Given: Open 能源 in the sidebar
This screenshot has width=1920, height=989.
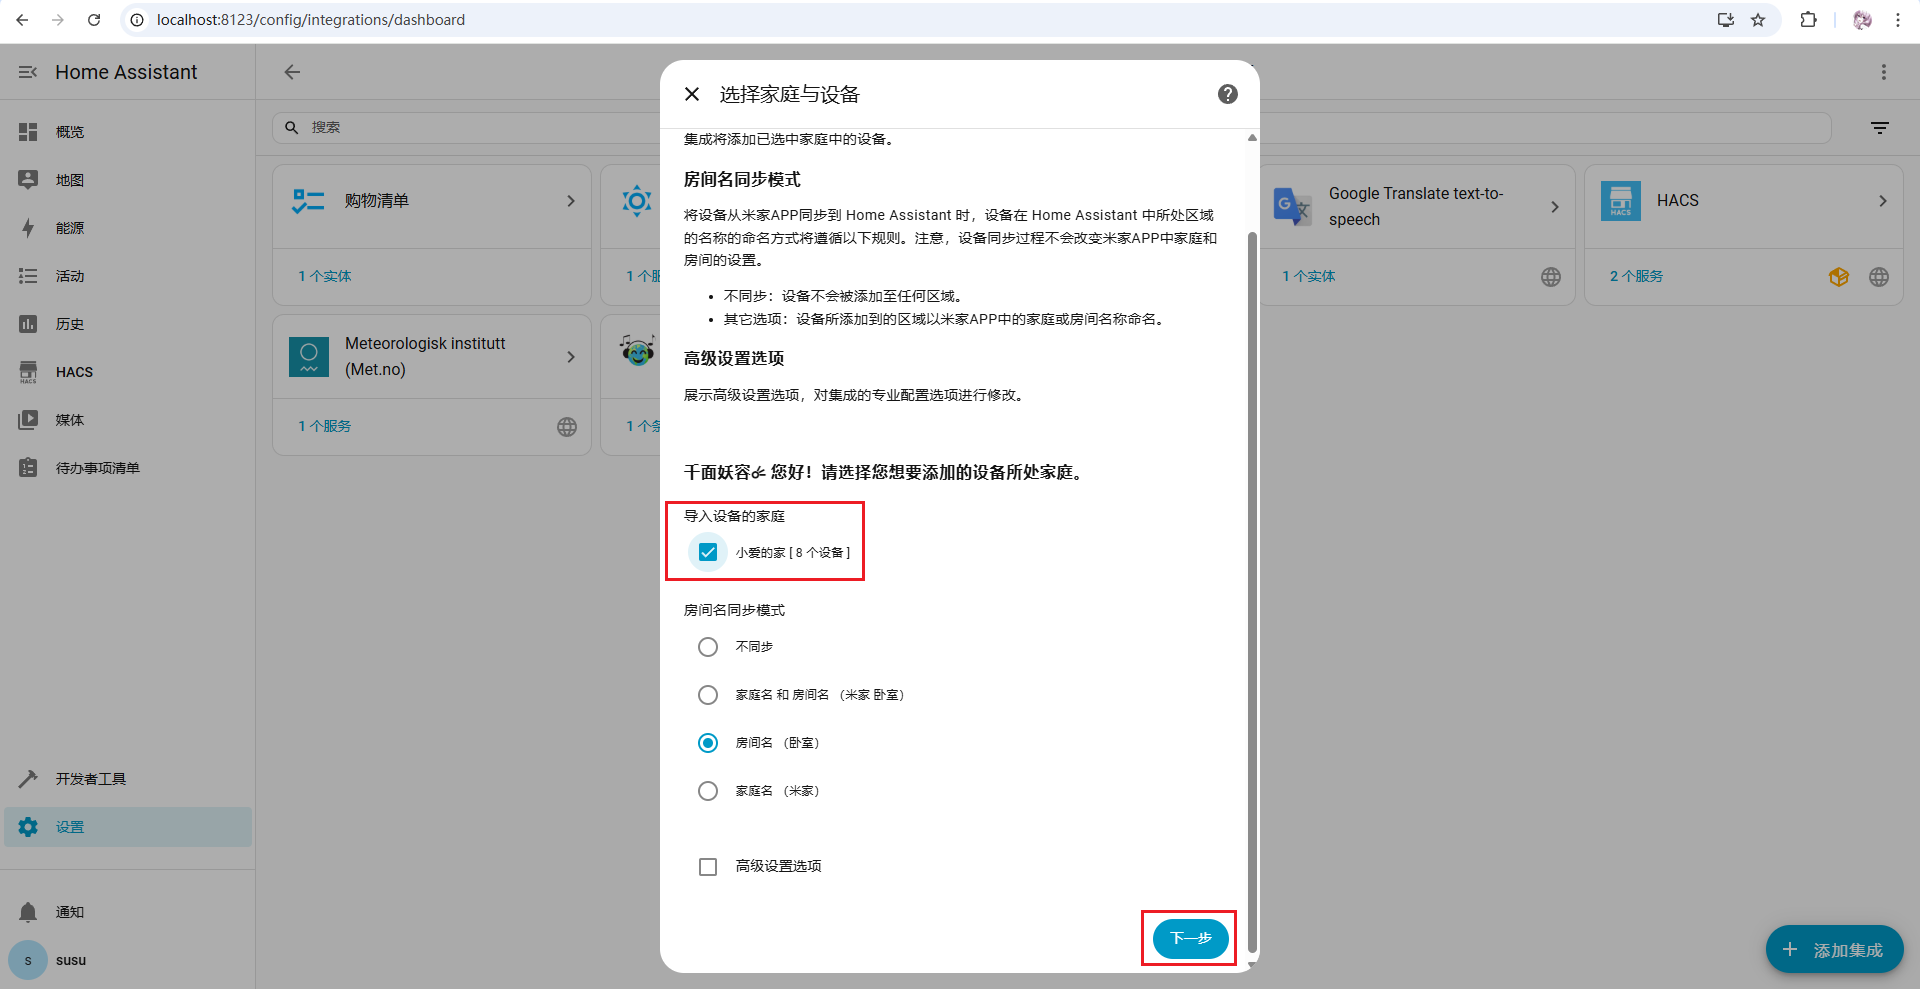Looking at the screenshot, I should (128, 228).
